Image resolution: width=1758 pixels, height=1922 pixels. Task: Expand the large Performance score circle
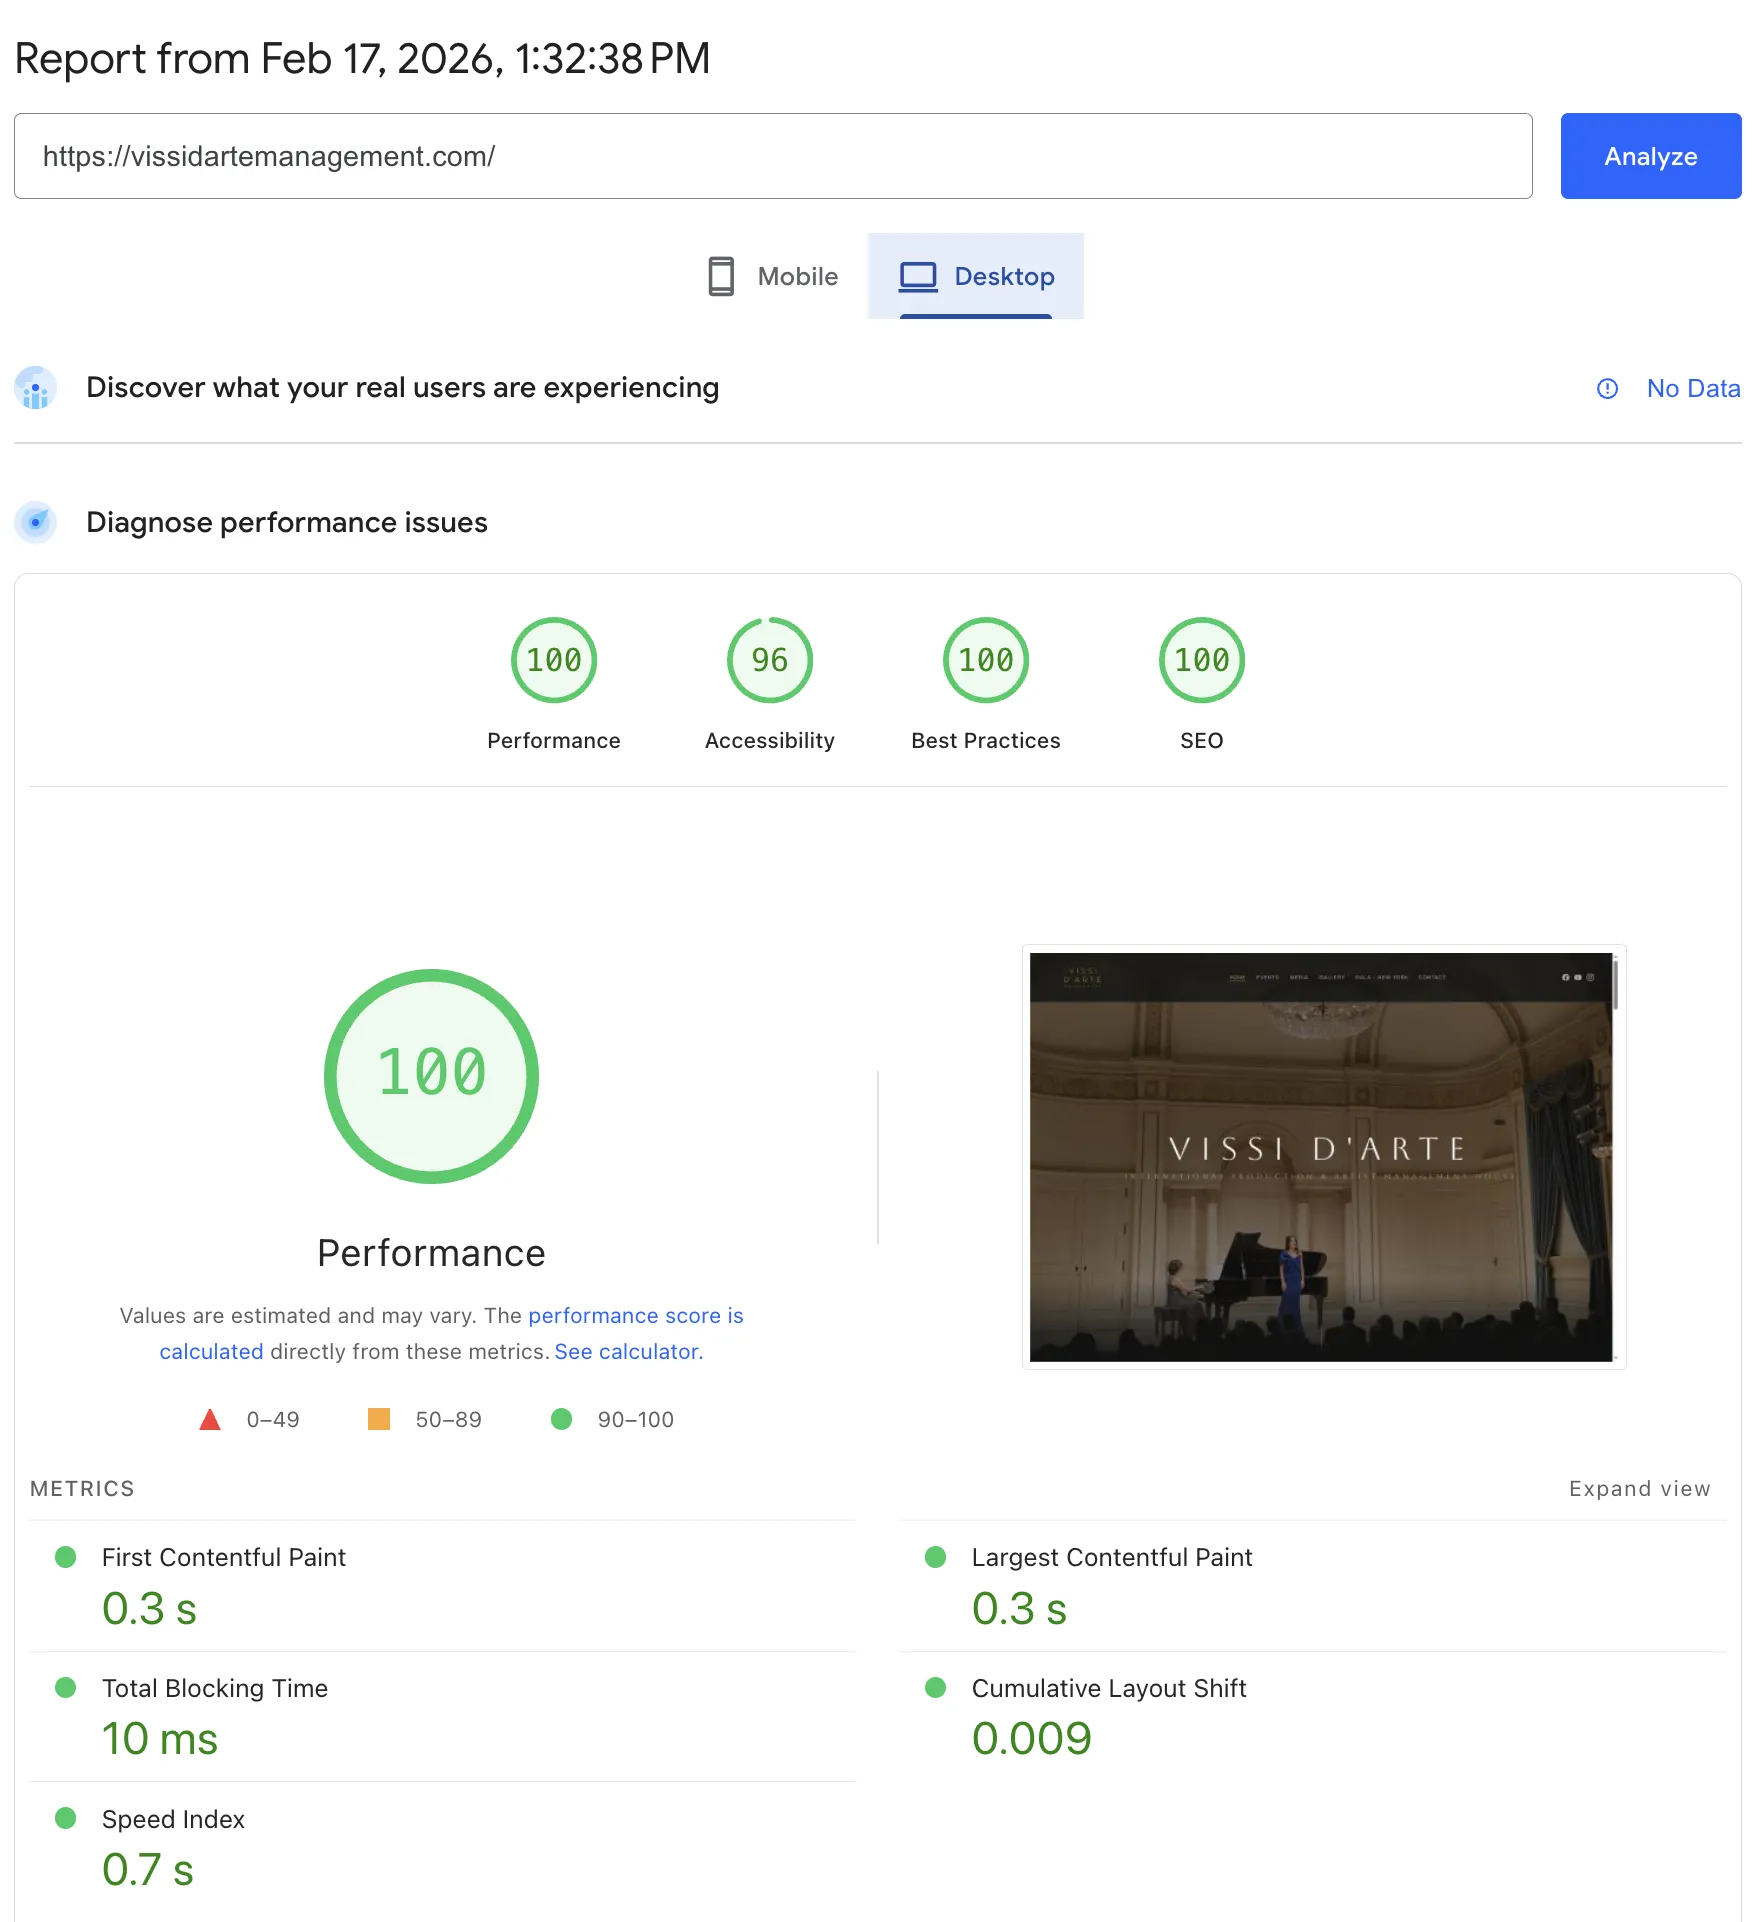tap(430, 1075)
